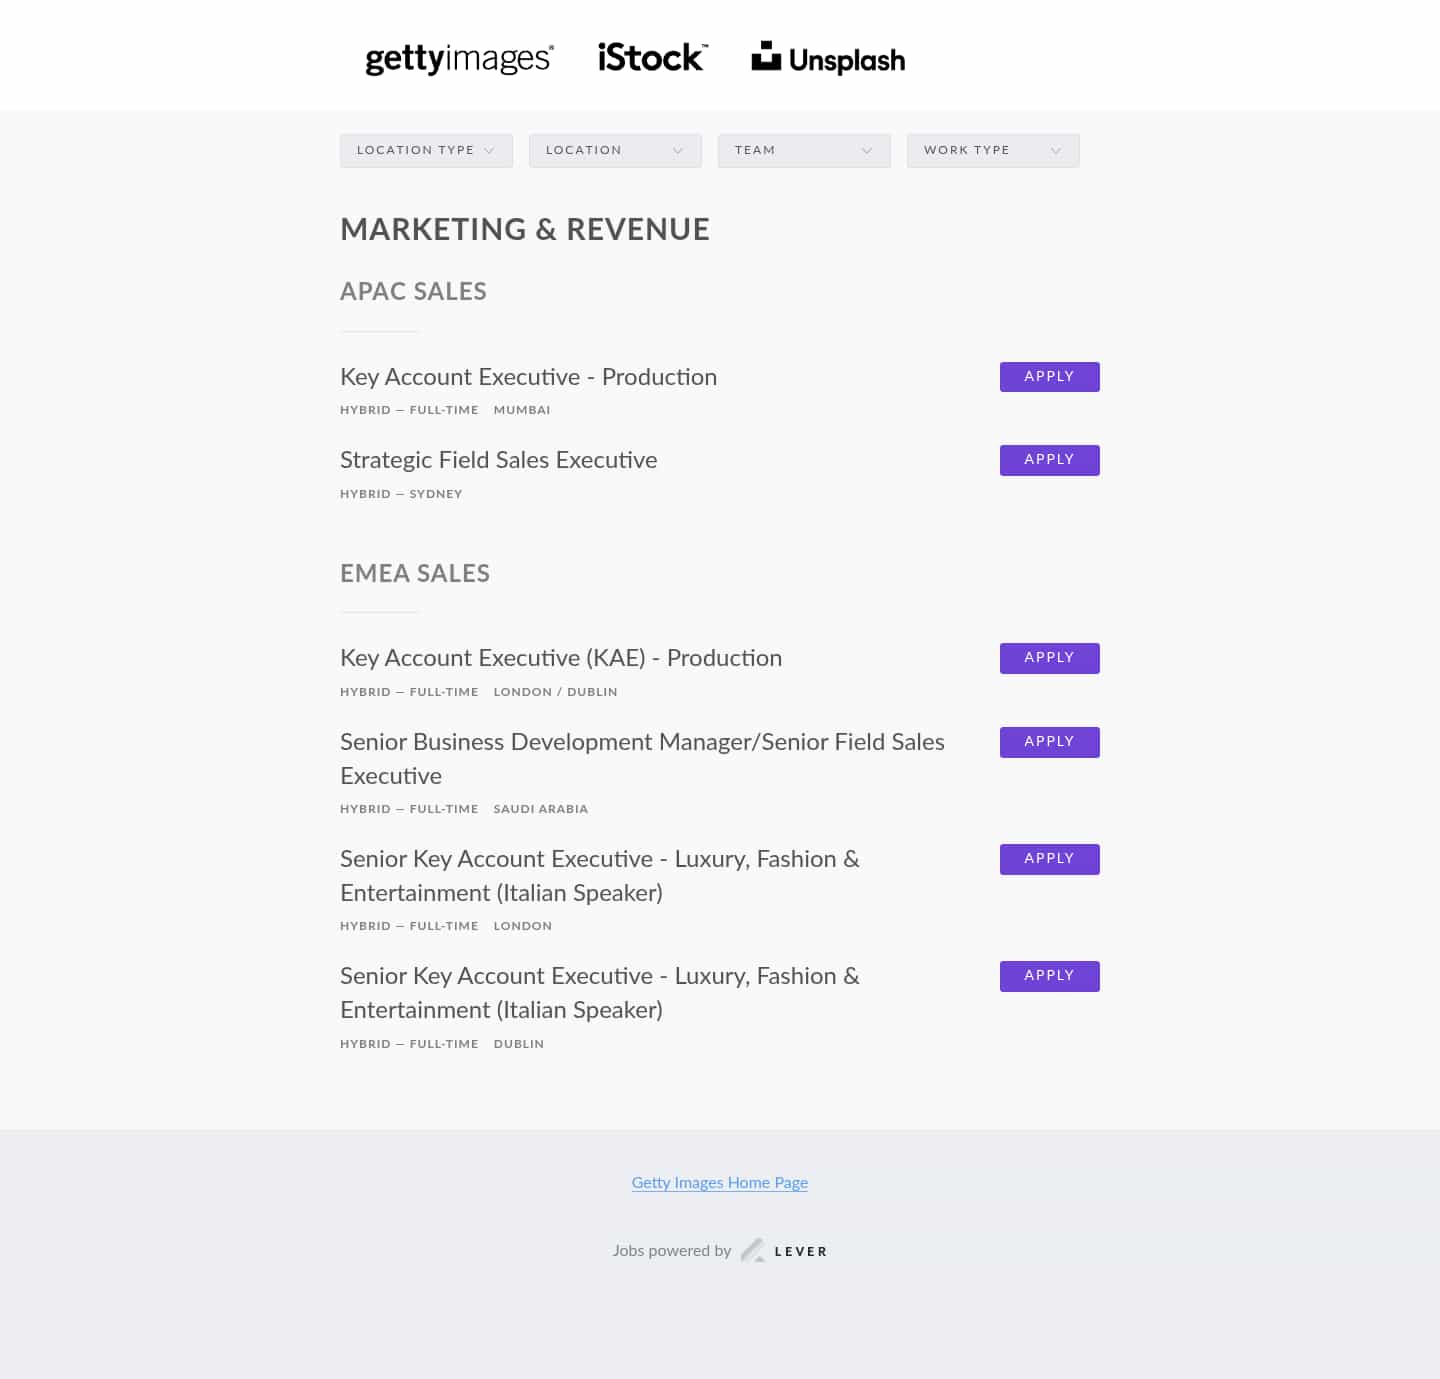
Task: Expand the Location filter dropdown
Action: click(x=615, y=150)
